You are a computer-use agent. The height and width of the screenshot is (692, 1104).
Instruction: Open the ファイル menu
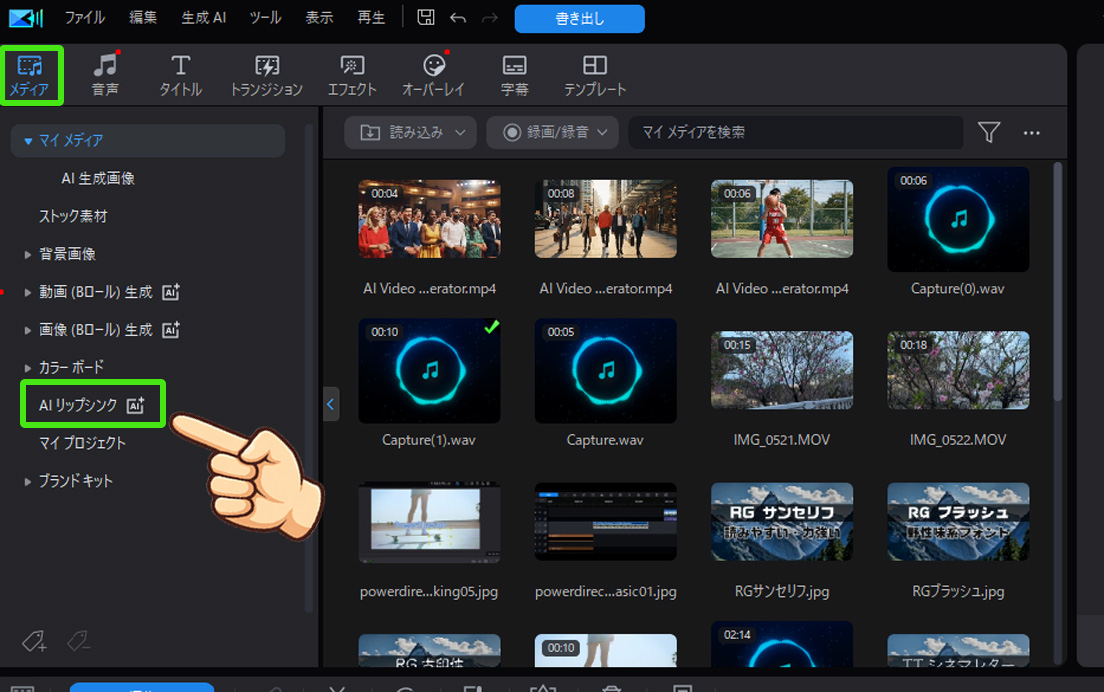[x=84, y=18]
